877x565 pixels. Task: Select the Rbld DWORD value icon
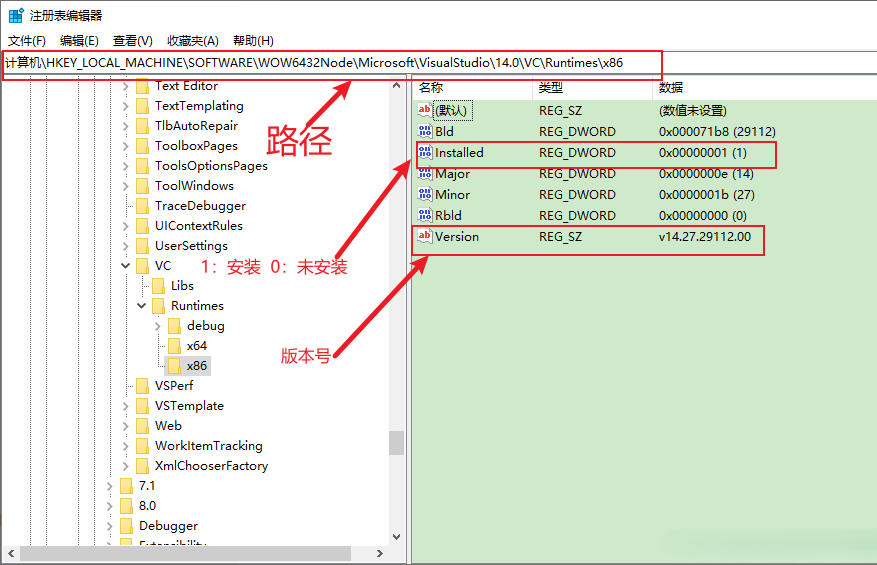[425, 215]
